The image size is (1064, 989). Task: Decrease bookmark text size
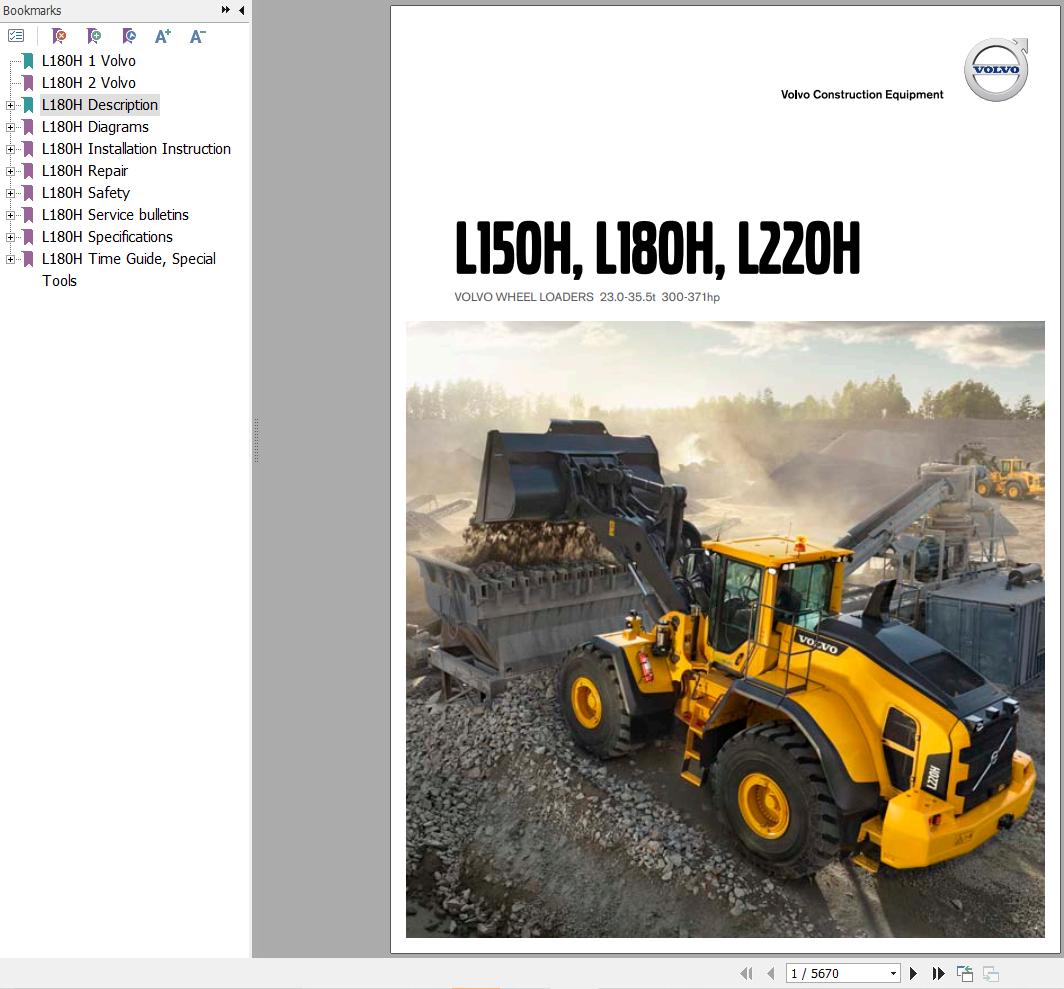197,36
